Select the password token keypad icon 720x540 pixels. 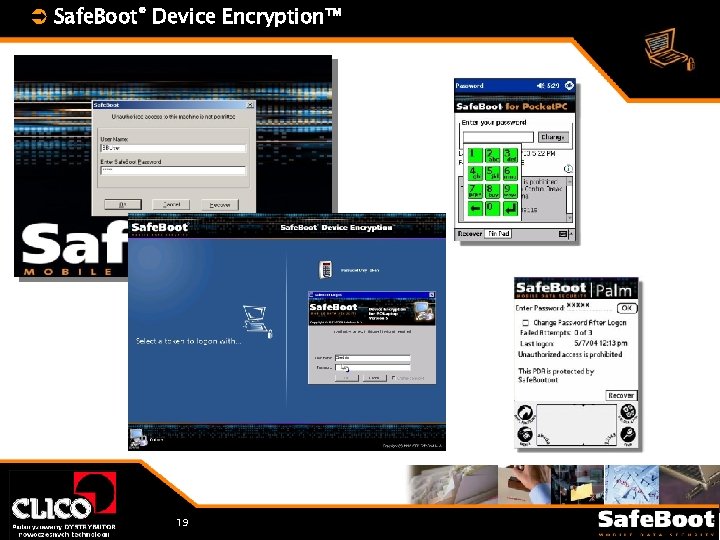point(326,269)
